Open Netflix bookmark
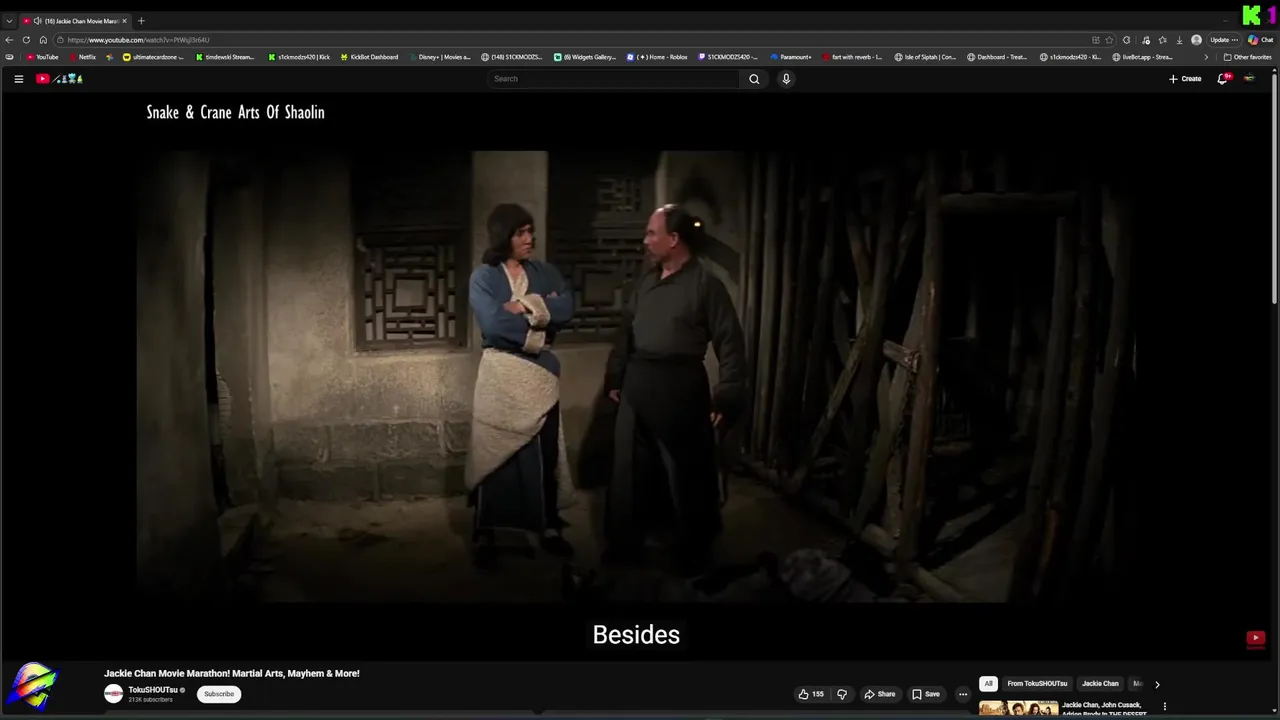1280x720 pixels. pyautogui.click(x=82, y=57)
